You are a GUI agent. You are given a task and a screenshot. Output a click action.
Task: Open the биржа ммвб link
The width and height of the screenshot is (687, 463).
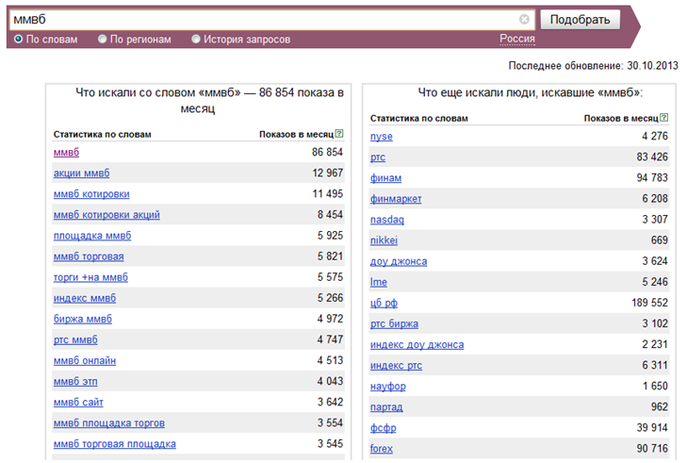coord(82,319)
